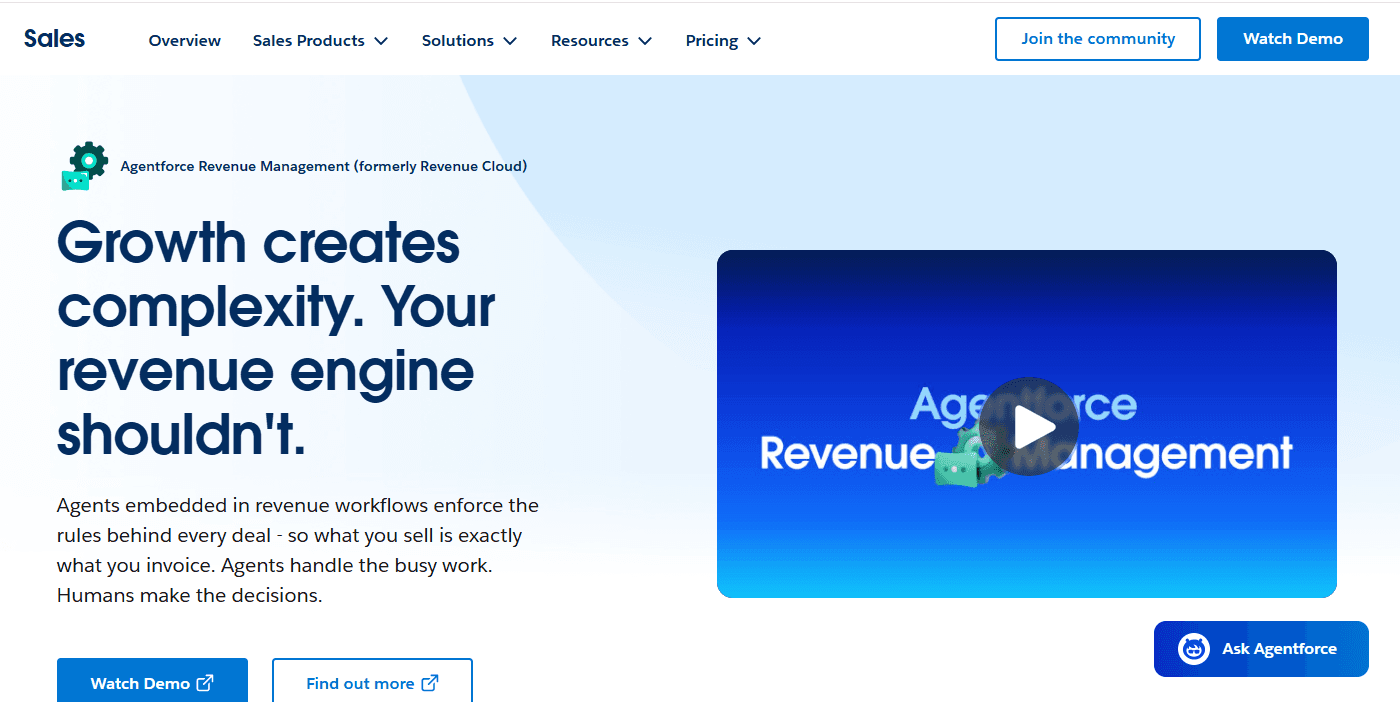Click the video thumbnail title Revenue Management
Viewport: 1400px width, 702px height.
(1026, 453)
